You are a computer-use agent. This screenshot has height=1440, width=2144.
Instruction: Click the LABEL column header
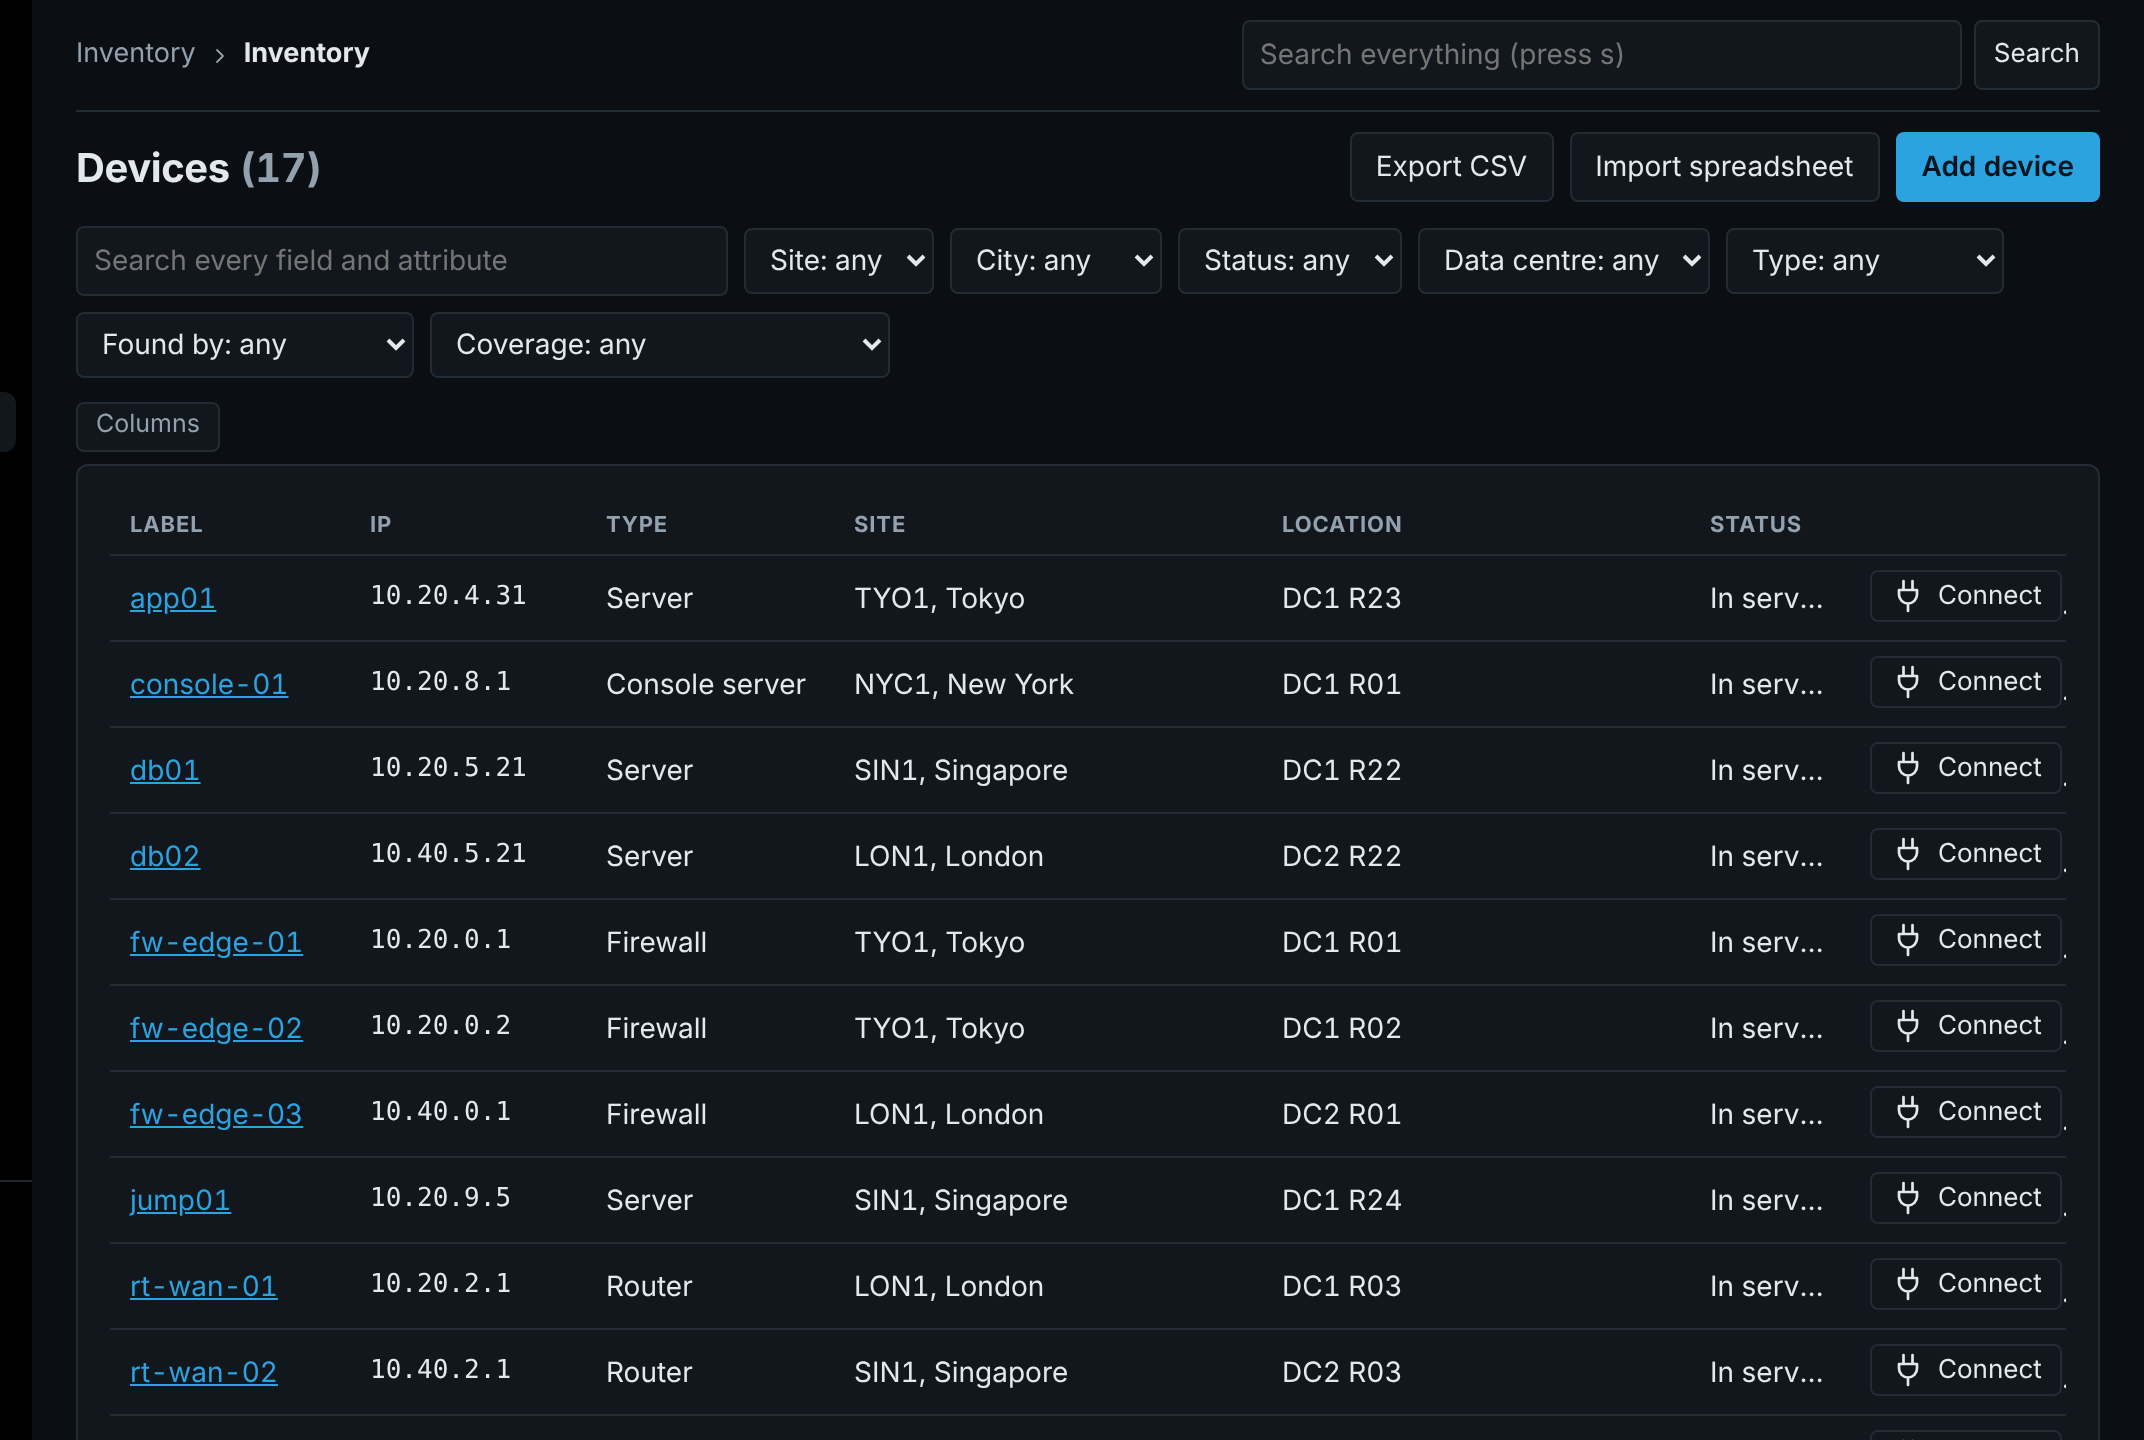coord(166,524)
